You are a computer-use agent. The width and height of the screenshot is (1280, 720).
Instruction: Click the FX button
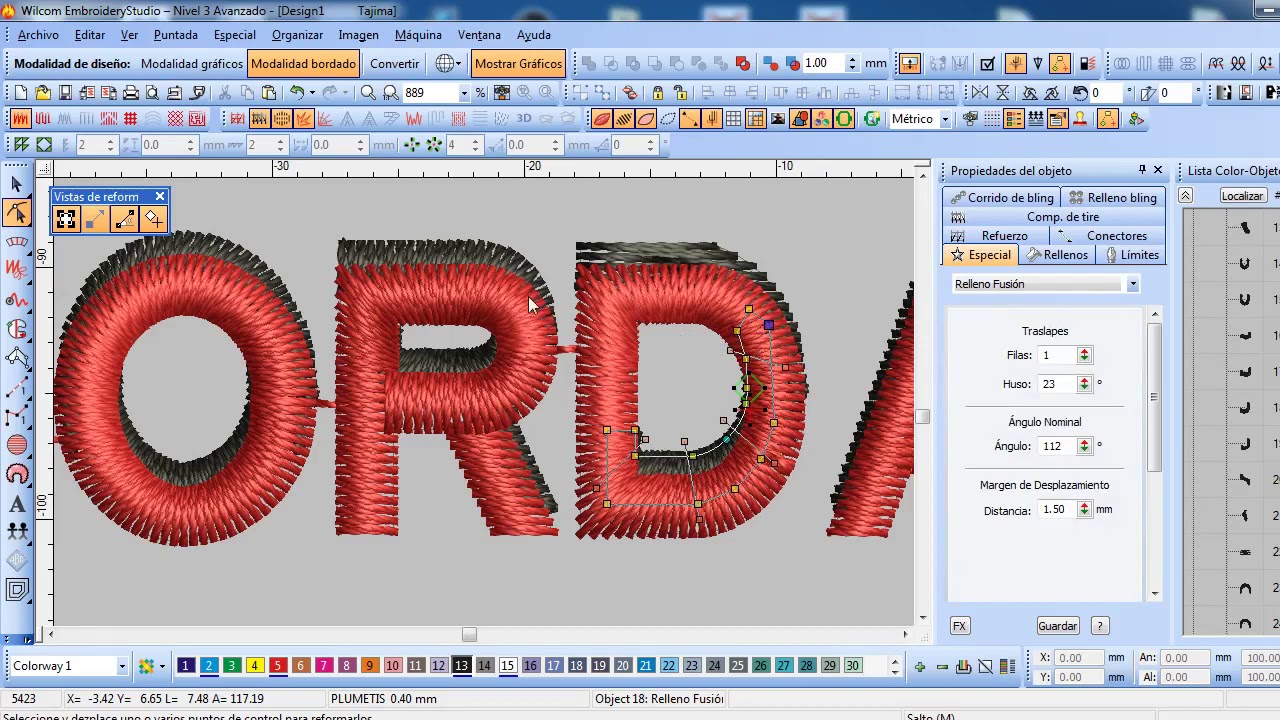pyautogui.click(x=959, y=626)
